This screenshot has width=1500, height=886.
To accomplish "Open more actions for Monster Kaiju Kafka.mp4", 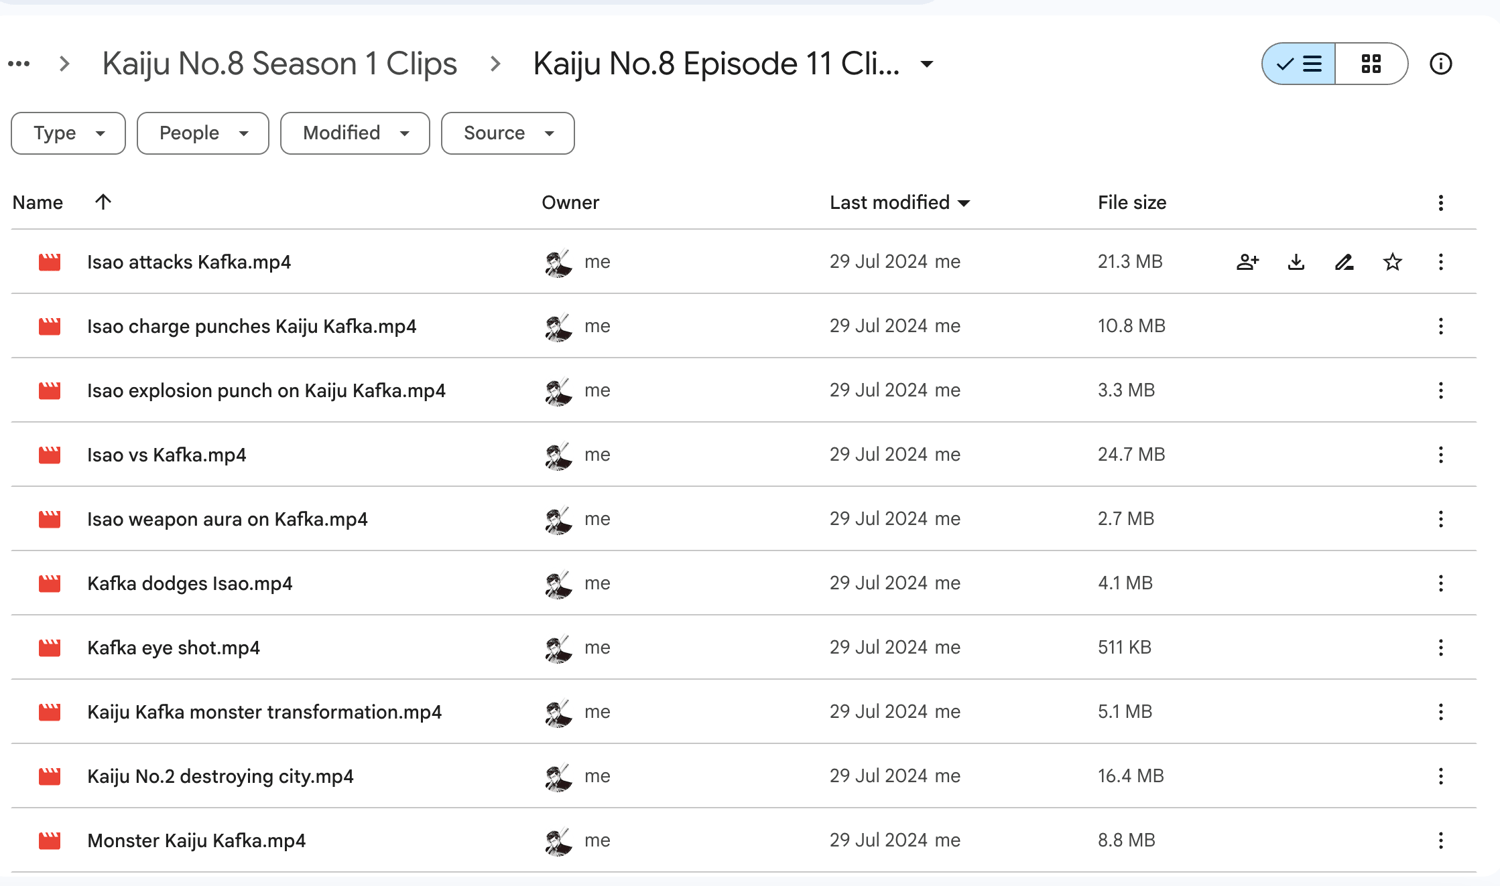I will pos(1441,841).
